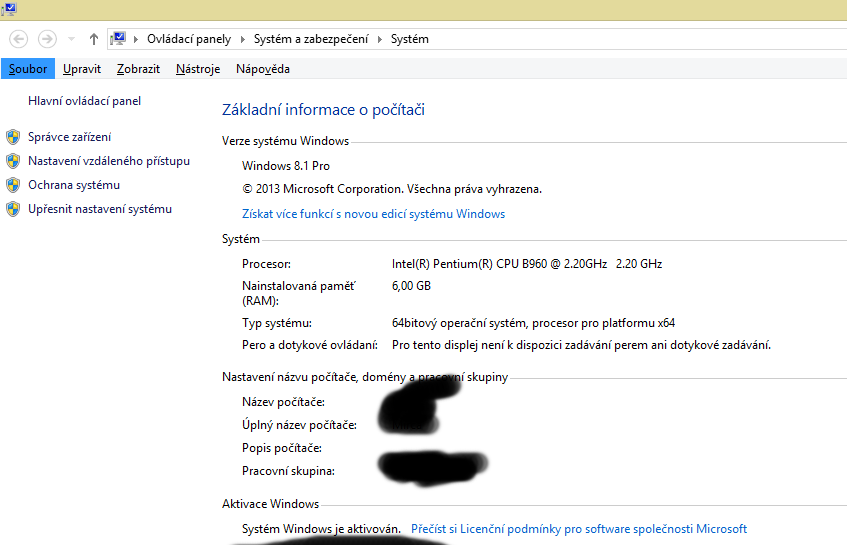The image size is (847, 545).
Task: Click 64bitový operační systém value
Action: point(533,323)
